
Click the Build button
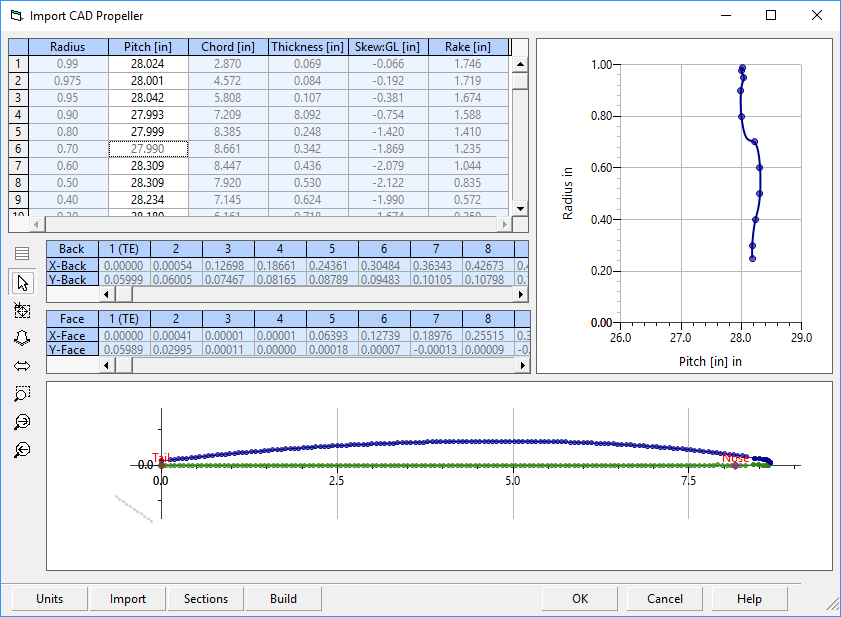(283, 599)
